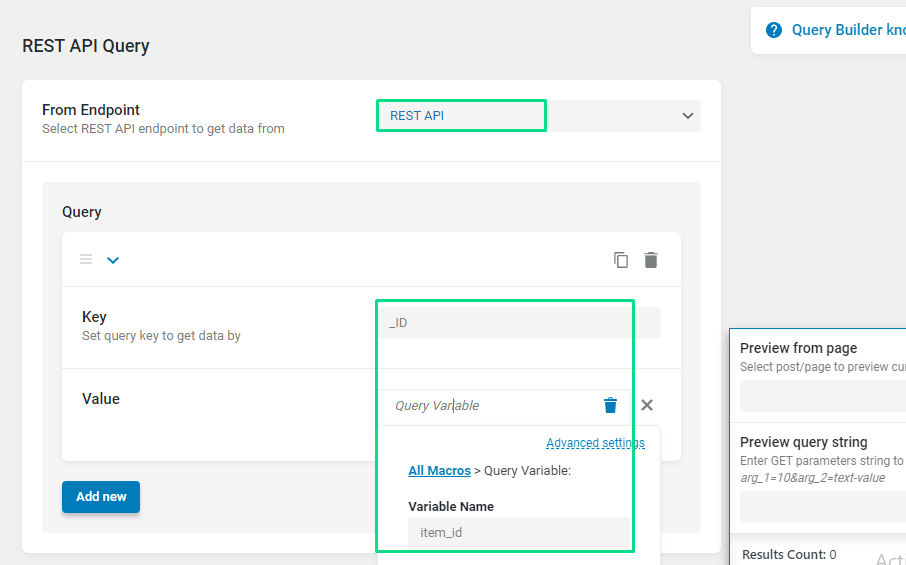Click the Preview from page input
This screenshot has height=565, width=906.
823,396
